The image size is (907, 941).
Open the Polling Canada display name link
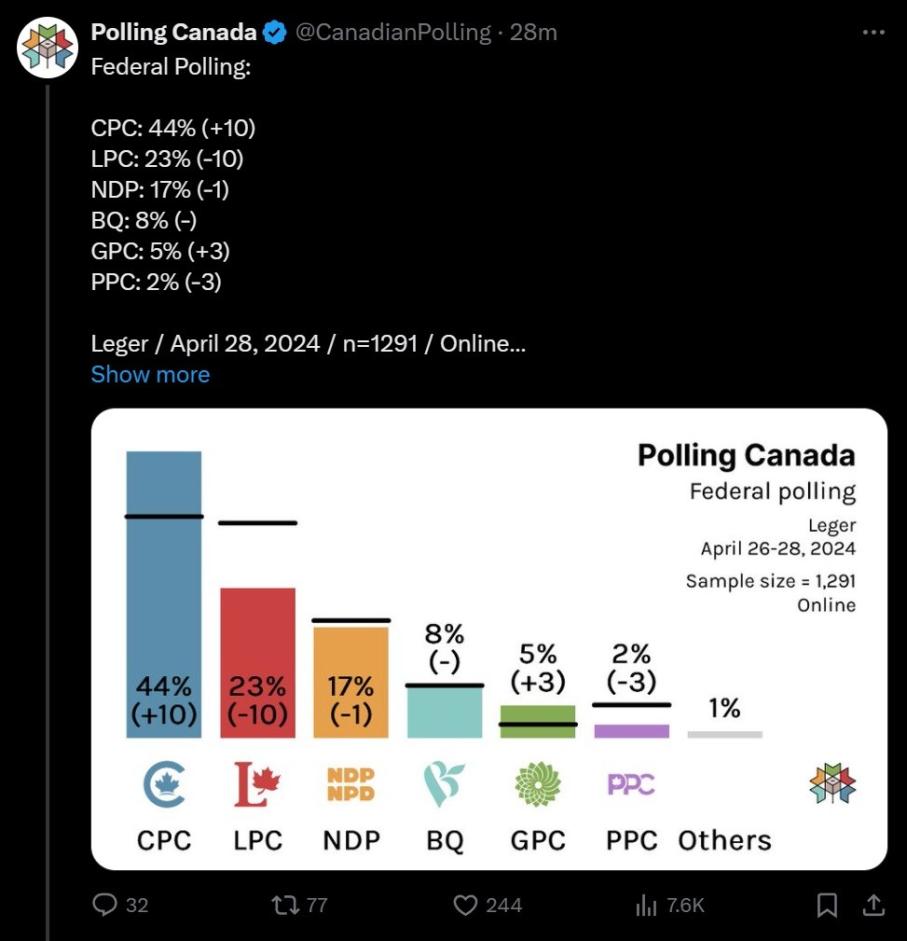pyautogui.click(x=173, y=32)
